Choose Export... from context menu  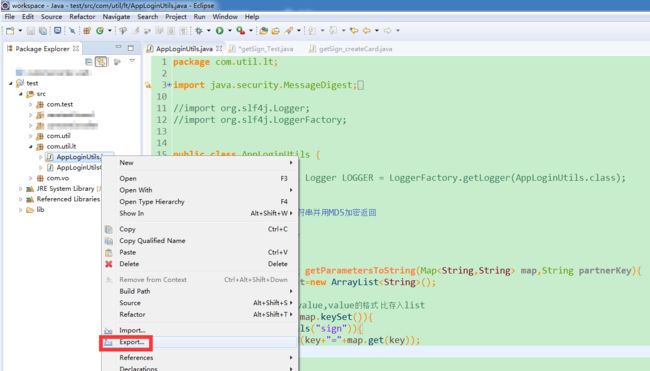199,342
